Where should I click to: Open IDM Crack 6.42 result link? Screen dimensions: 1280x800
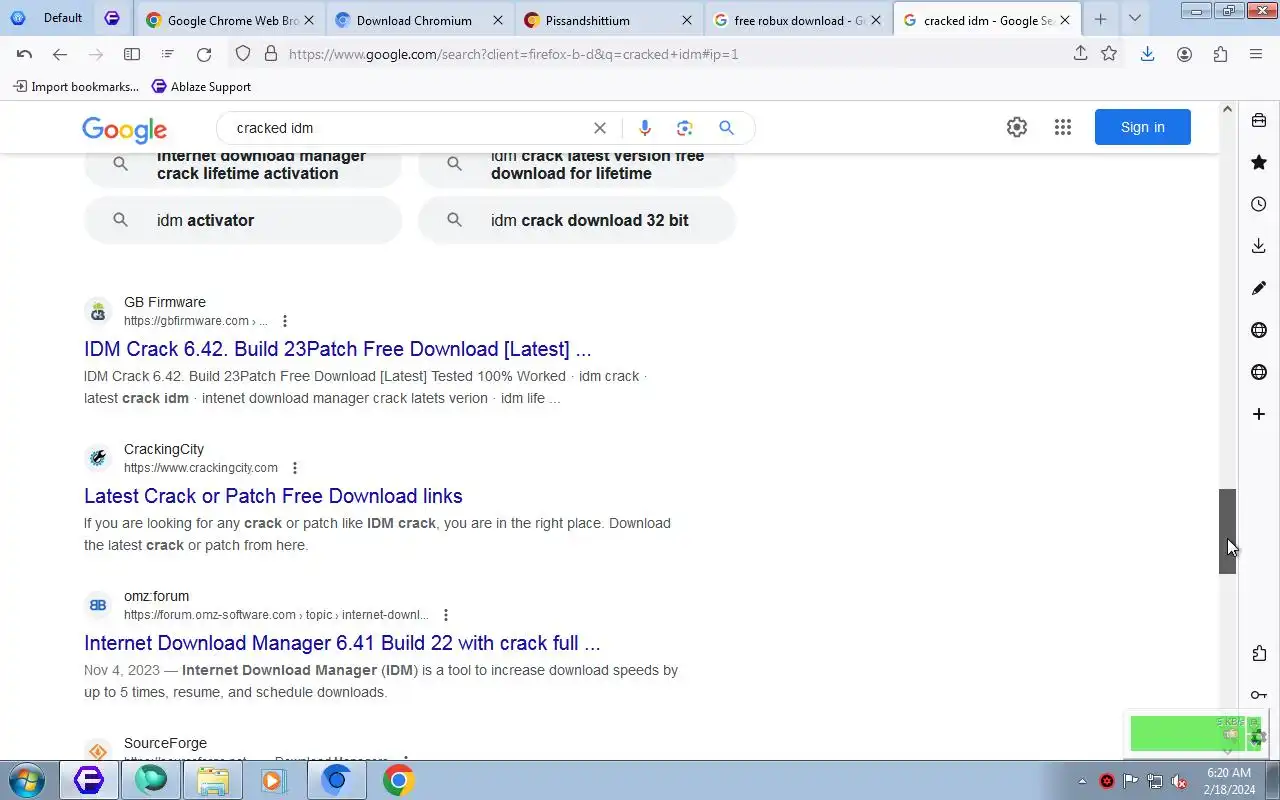tap(338, 349)
